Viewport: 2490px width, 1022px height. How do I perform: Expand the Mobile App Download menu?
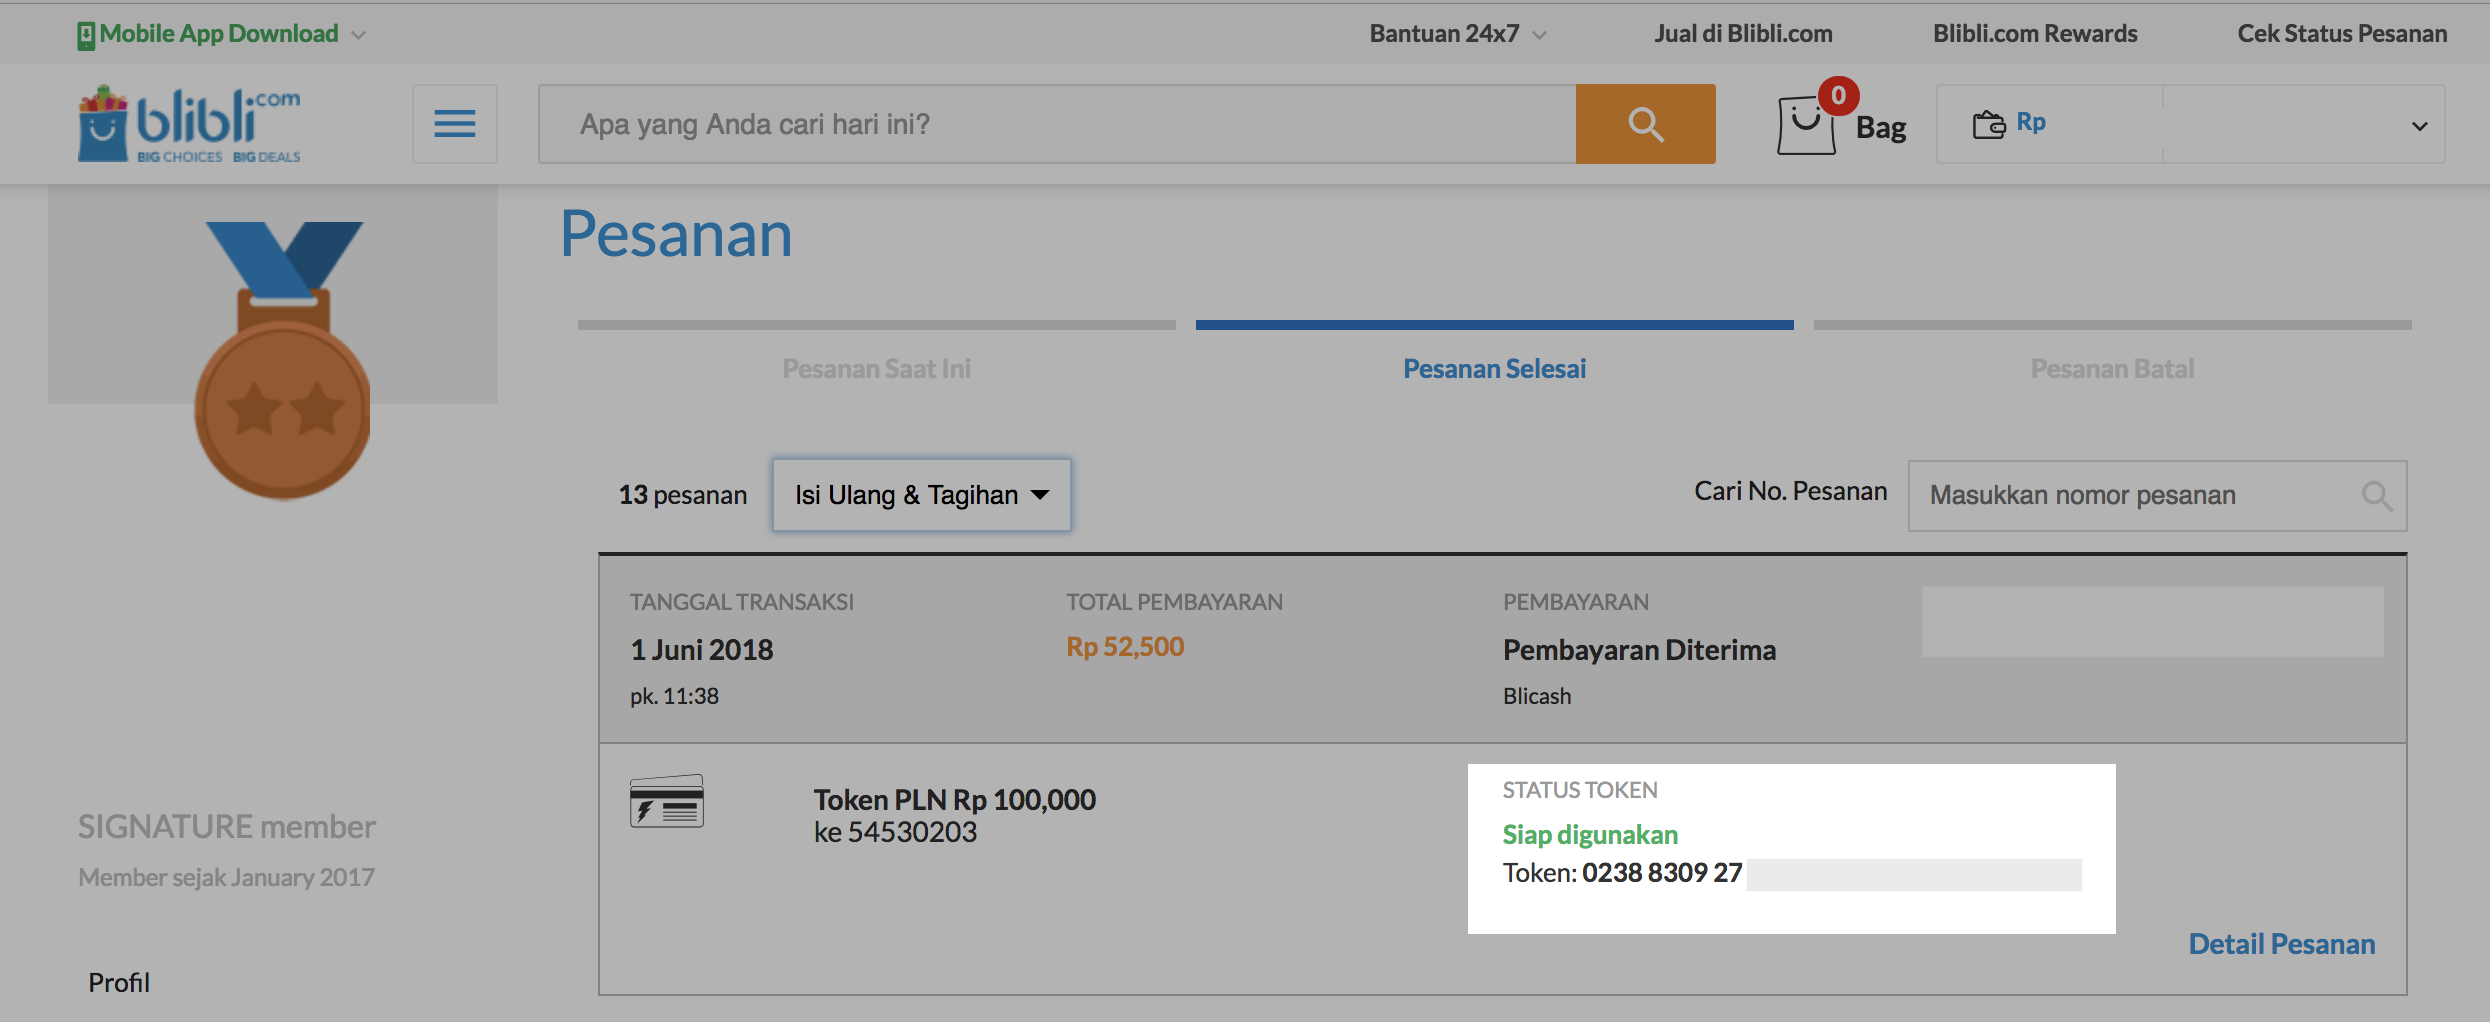click(x=222, y=34)
